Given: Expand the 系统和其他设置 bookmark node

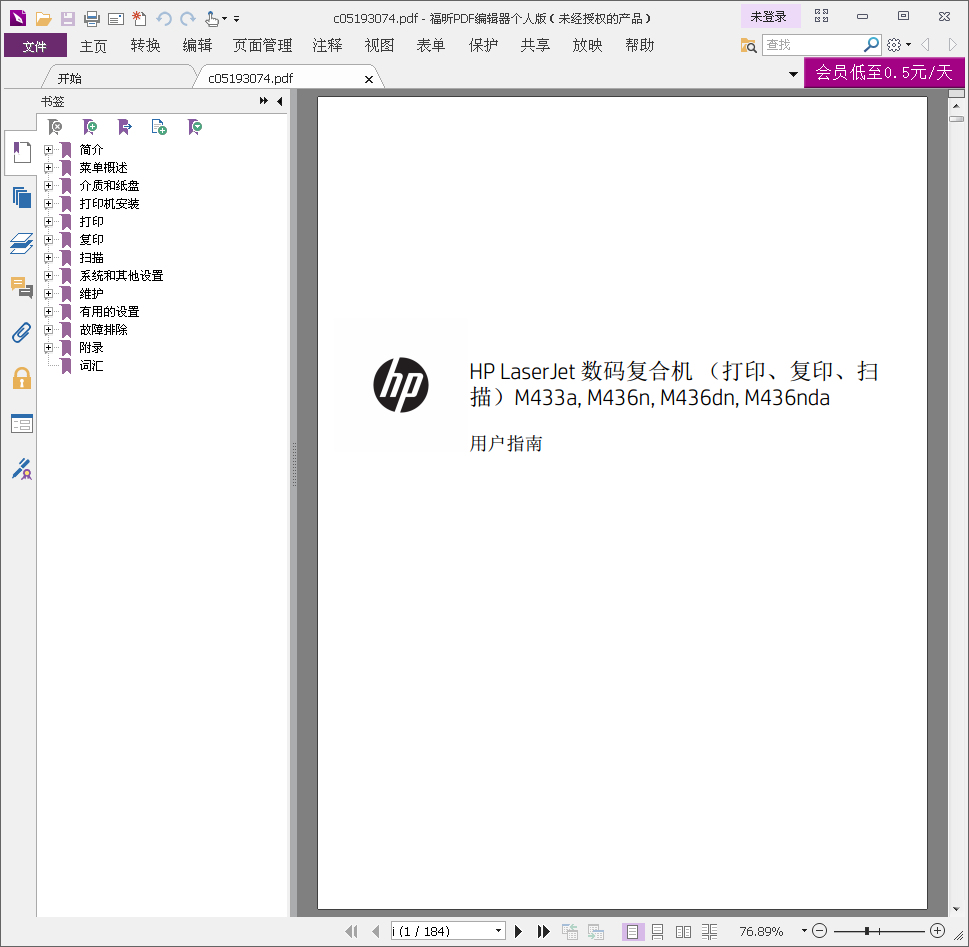Looking at the screenshot, I should pos(48,276).
